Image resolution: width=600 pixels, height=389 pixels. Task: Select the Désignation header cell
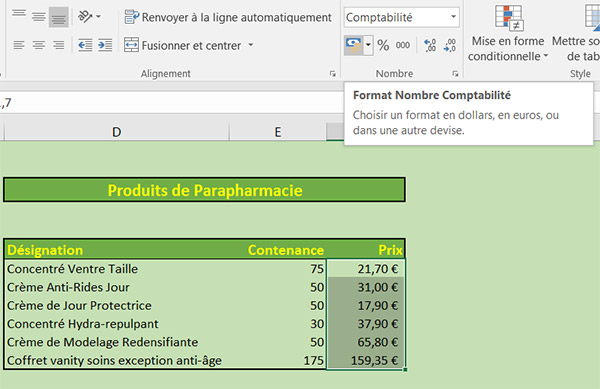[117, 250]
